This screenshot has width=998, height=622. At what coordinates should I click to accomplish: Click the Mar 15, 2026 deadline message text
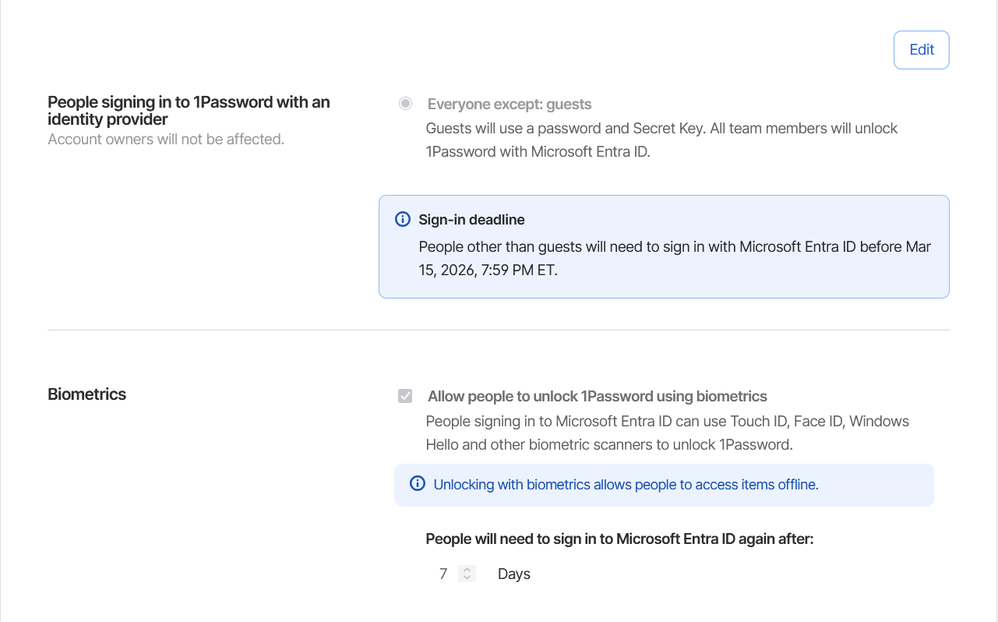pos(674,258)
